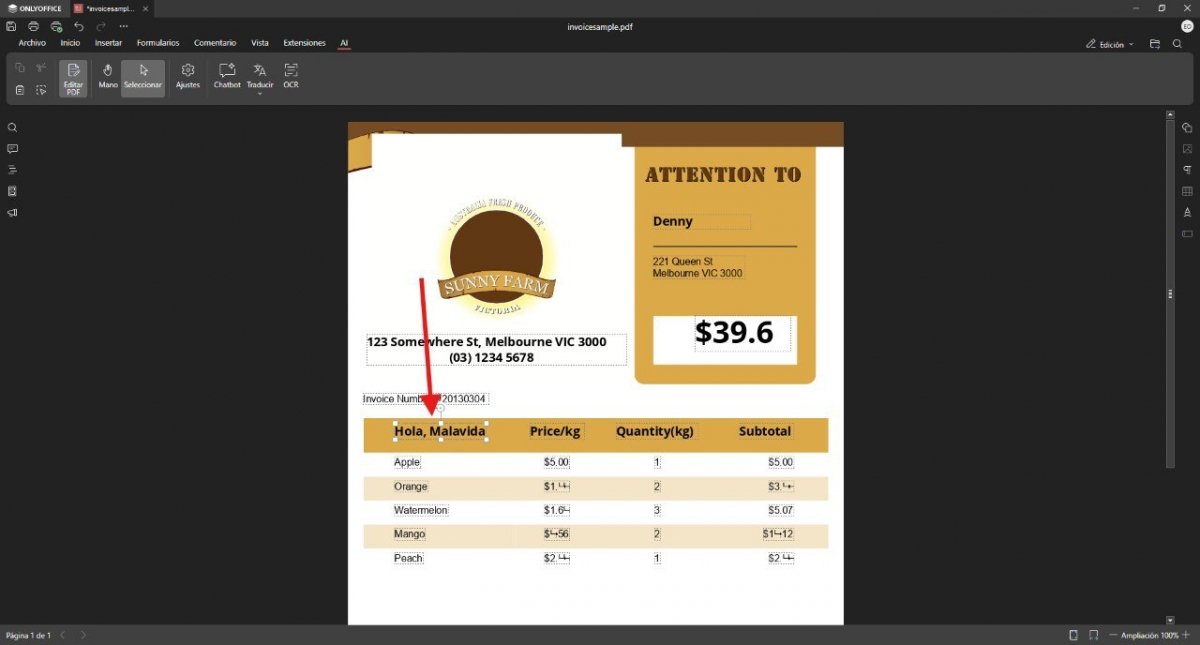Expand the Traducir dropdown arrow
Screen dimensions: 1200x645
tap(260, 94)
